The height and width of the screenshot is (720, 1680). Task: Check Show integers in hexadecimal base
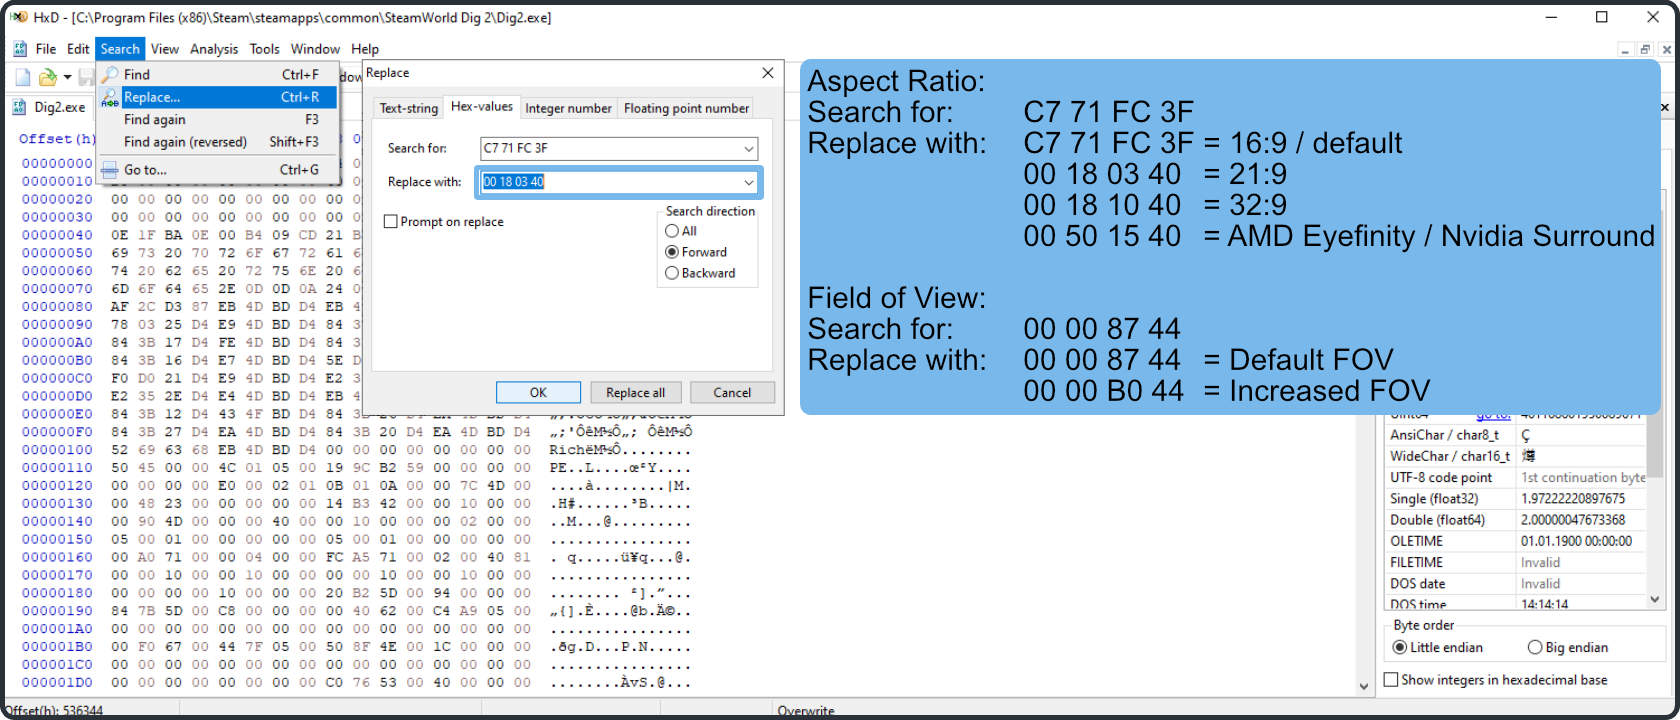[1390, 680]
